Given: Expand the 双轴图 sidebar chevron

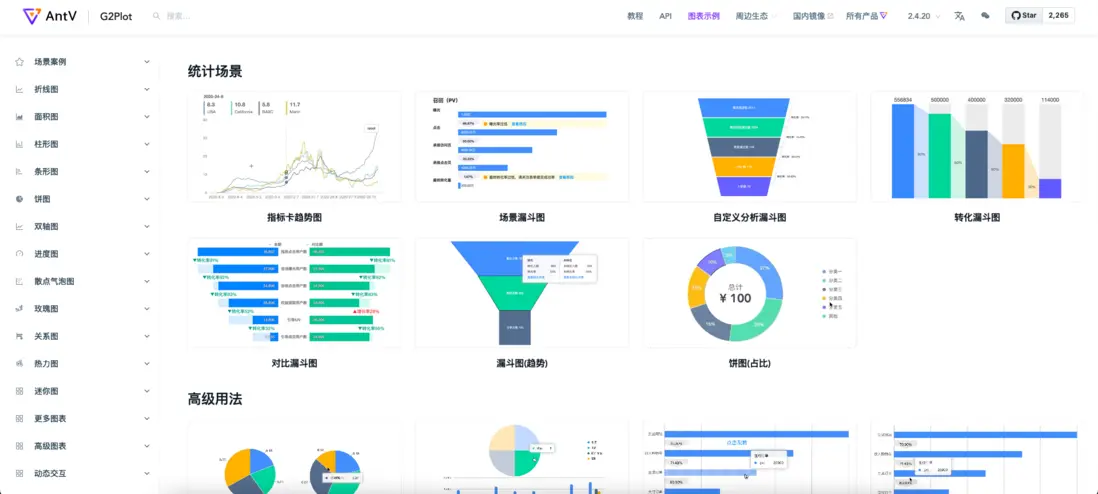Looking at the screenshot, I should pyautogui.click(x=147, y=226).
